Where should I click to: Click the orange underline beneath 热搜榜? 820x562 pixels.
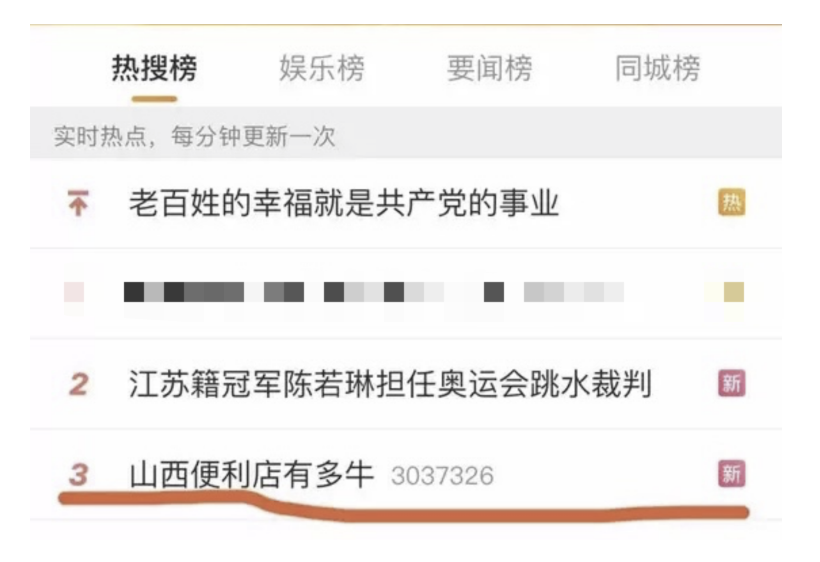(154, 99)
